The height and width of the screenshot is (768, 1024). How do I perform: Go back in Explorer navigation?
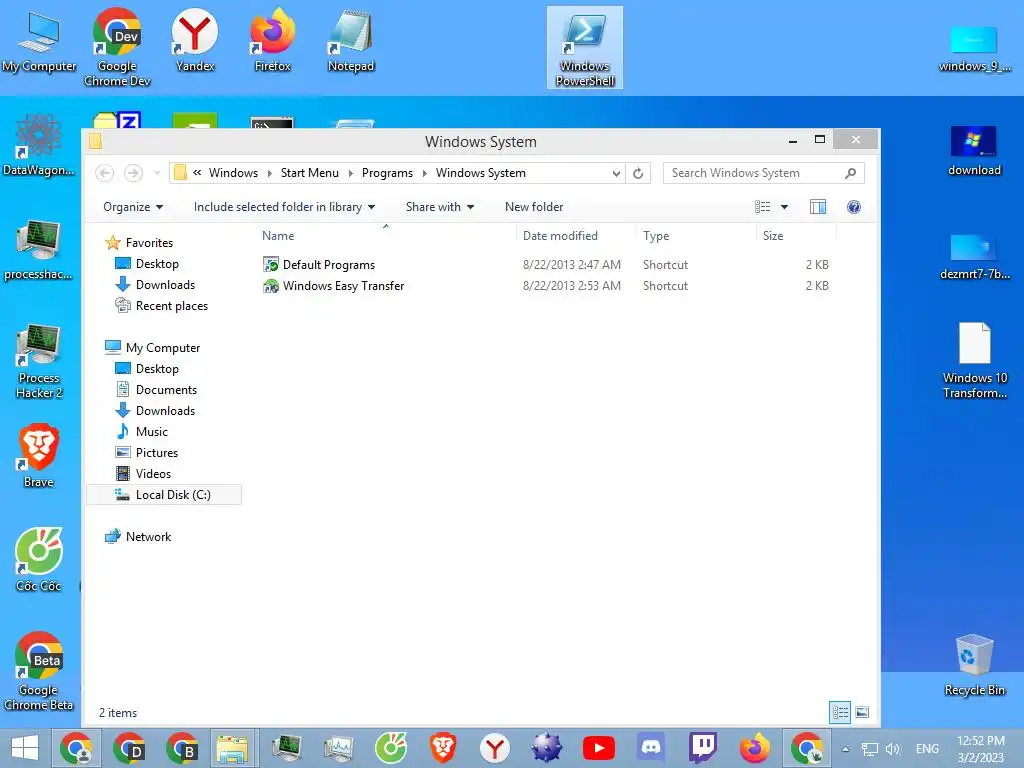(104, 173)
